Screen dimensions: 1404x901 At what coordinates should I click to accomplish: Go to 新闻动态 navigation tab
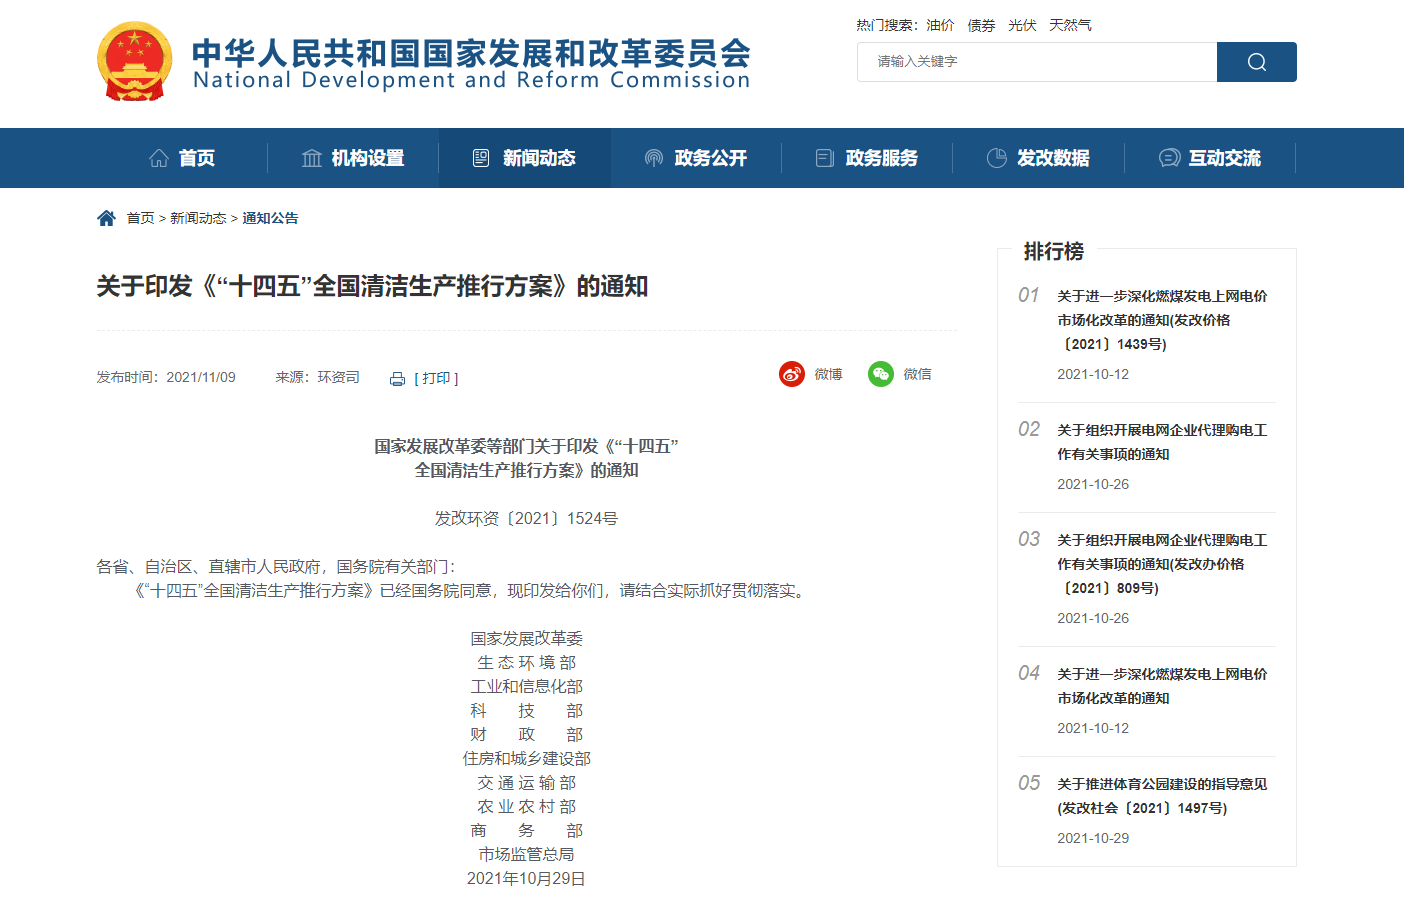[x=524, y=158]
